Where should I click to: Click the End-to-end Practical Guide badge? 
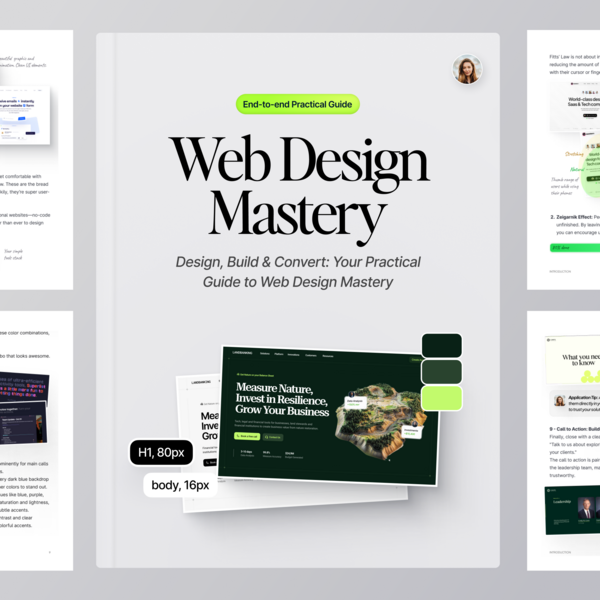tap(298, 104)
